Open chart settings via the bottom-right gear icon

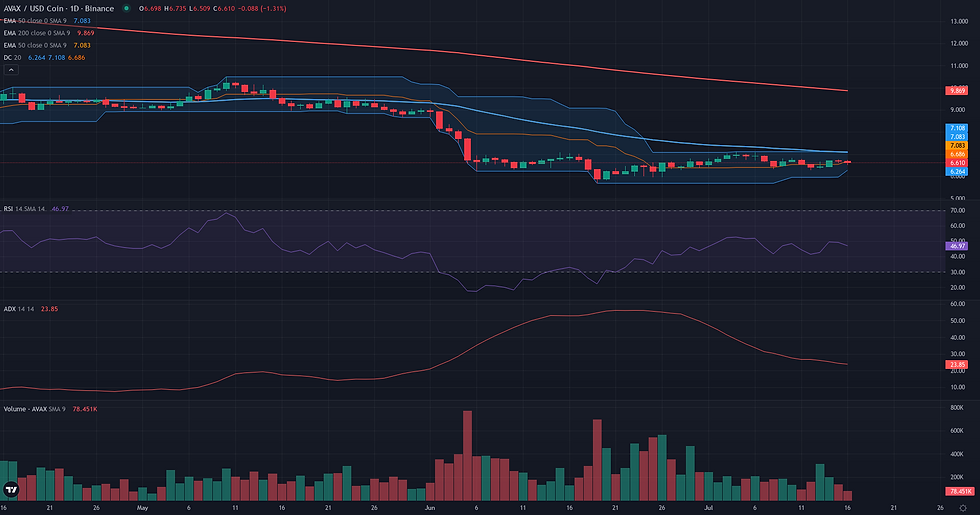point(963,508)
